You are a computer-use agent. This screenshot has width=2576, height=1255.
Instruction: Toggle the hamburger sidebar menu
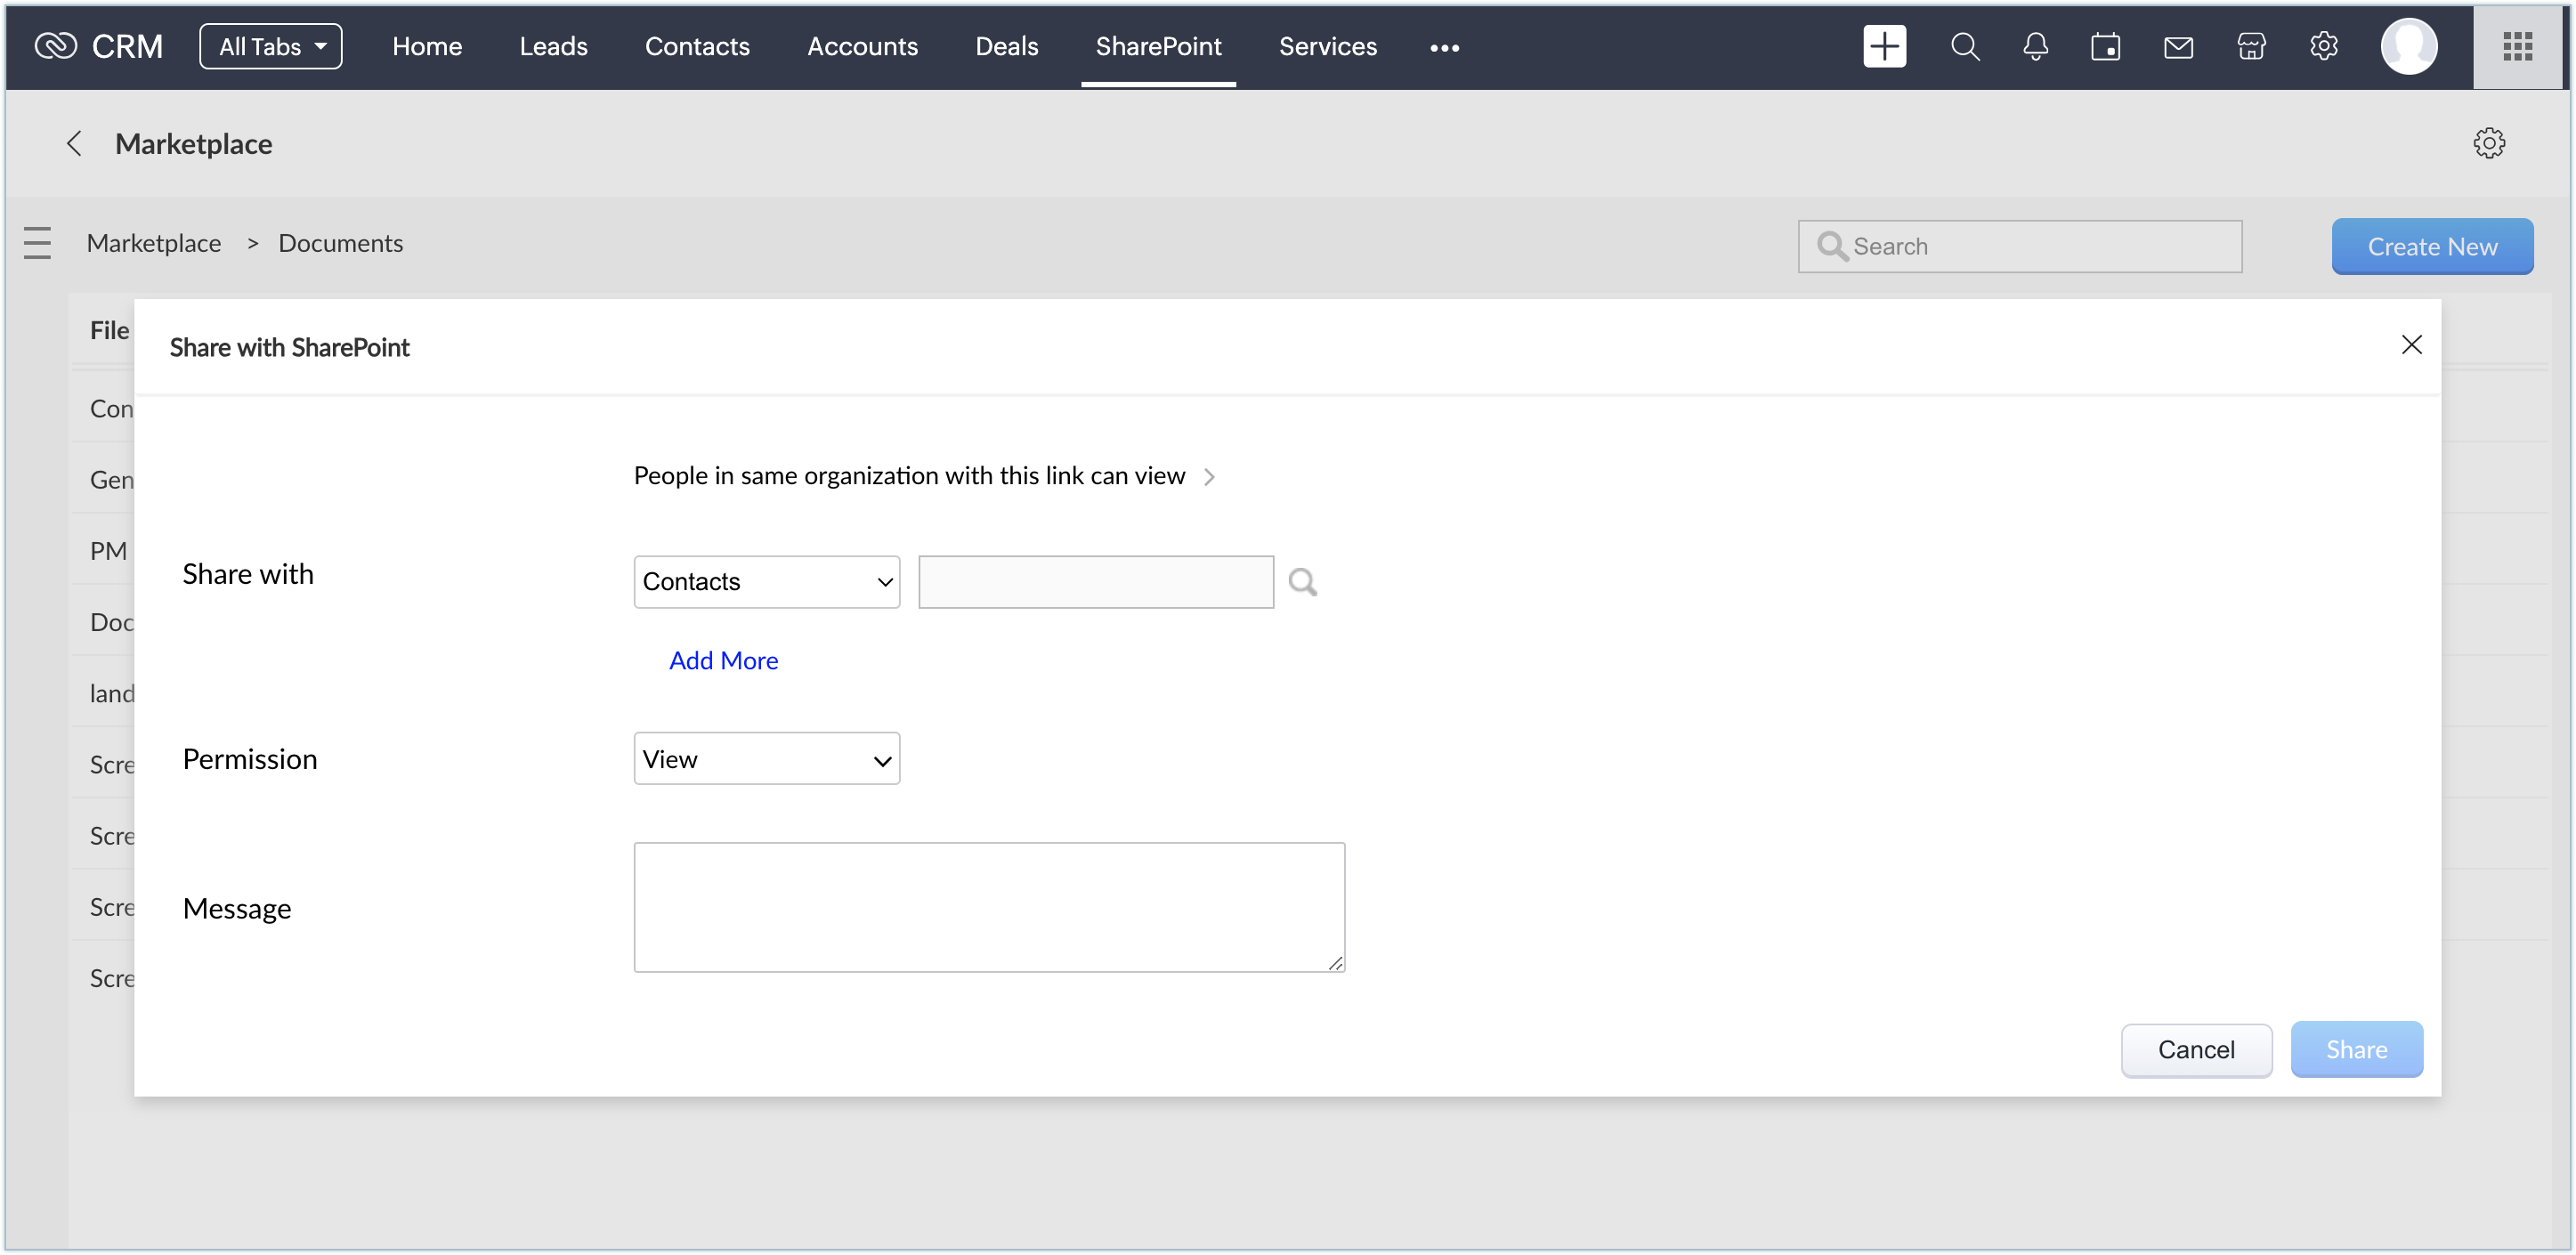pos(37,243)
